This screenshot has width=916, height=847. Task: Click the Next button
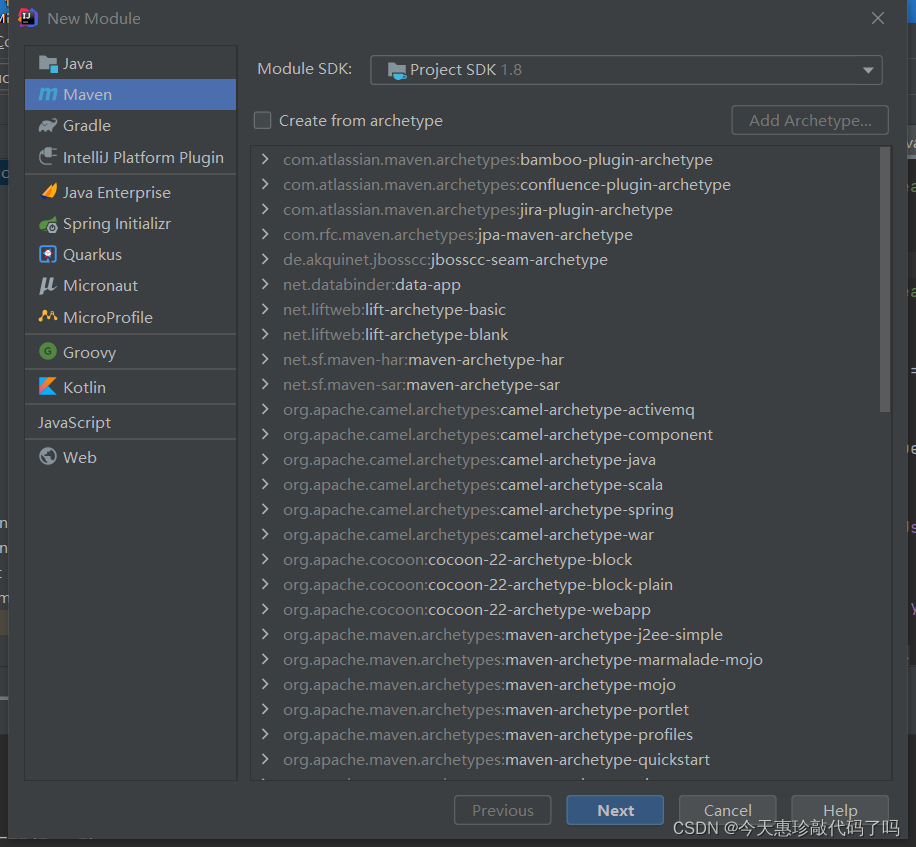click(615, 810)
